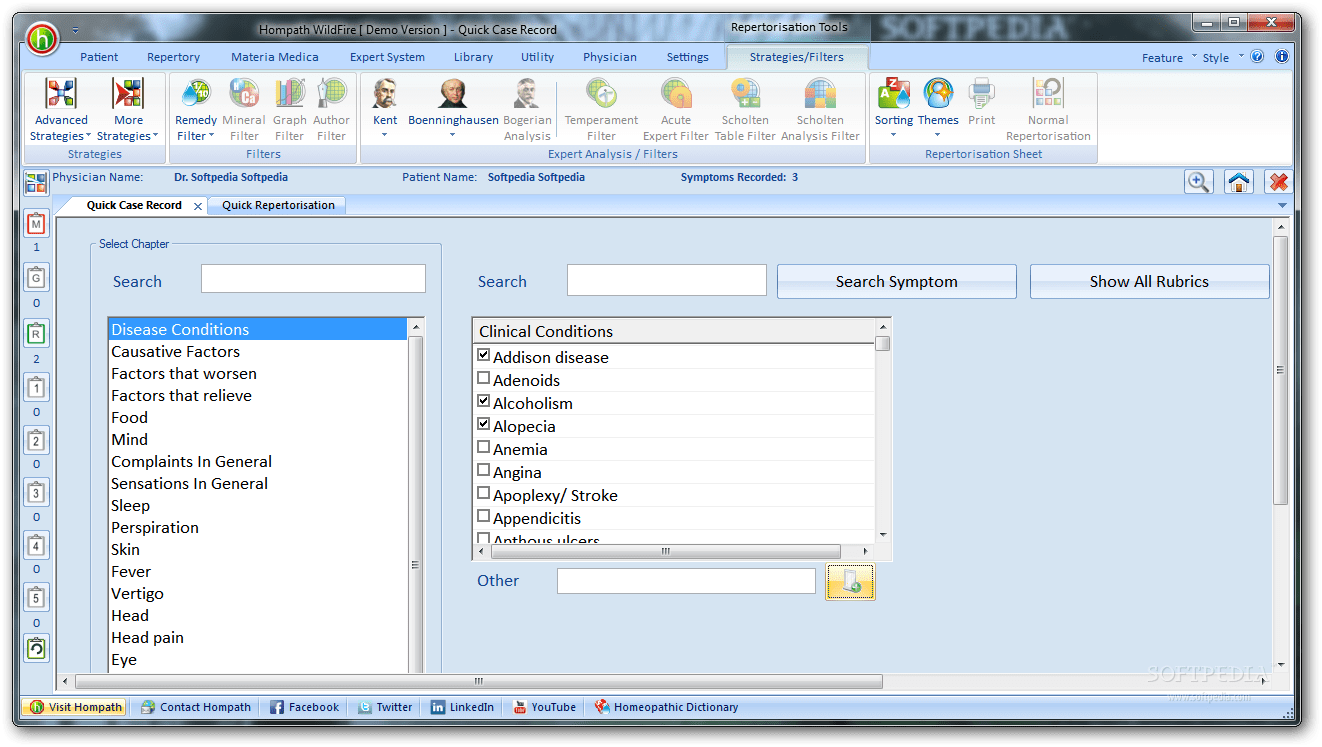Viewport: 1322px width, 747px height.
Task: Zoom the case record with magnifier icon
Action: (1199, 181)
